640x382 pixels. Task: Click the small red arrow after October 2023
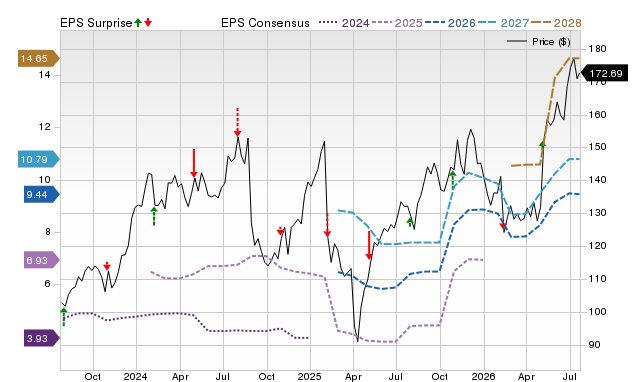107,266
